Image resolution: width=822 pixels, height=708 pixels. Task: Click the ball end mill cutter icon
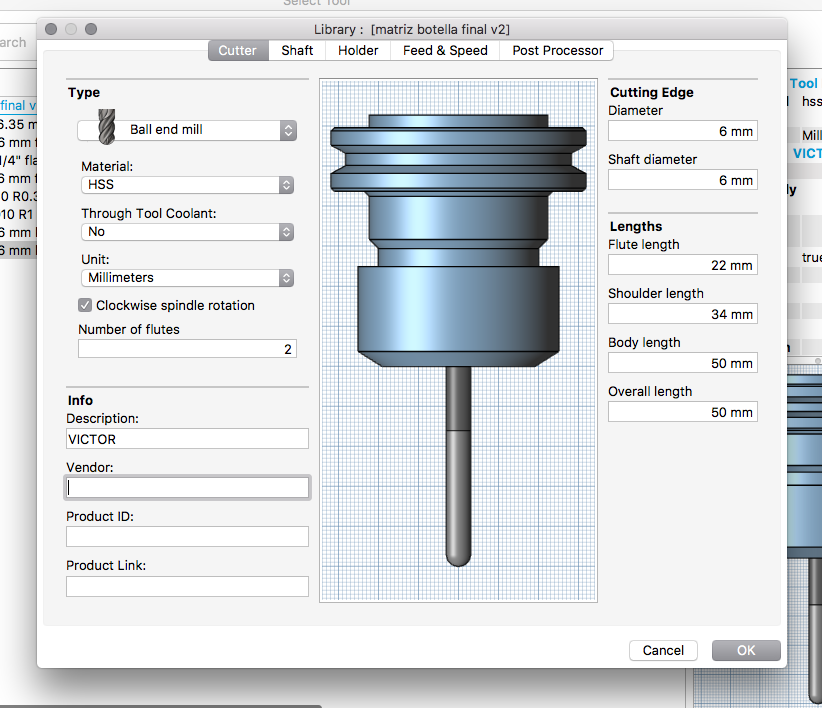click(106, 127)
